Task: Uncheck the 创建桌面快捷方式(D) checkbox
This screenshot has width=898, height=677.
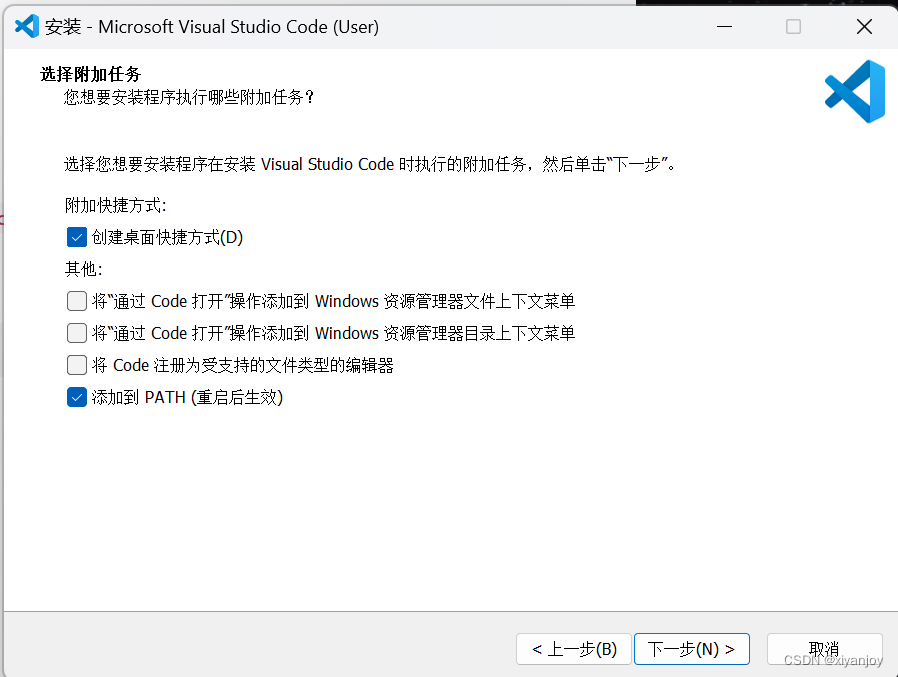Action: pyautogui.click(x=77, y=237)
